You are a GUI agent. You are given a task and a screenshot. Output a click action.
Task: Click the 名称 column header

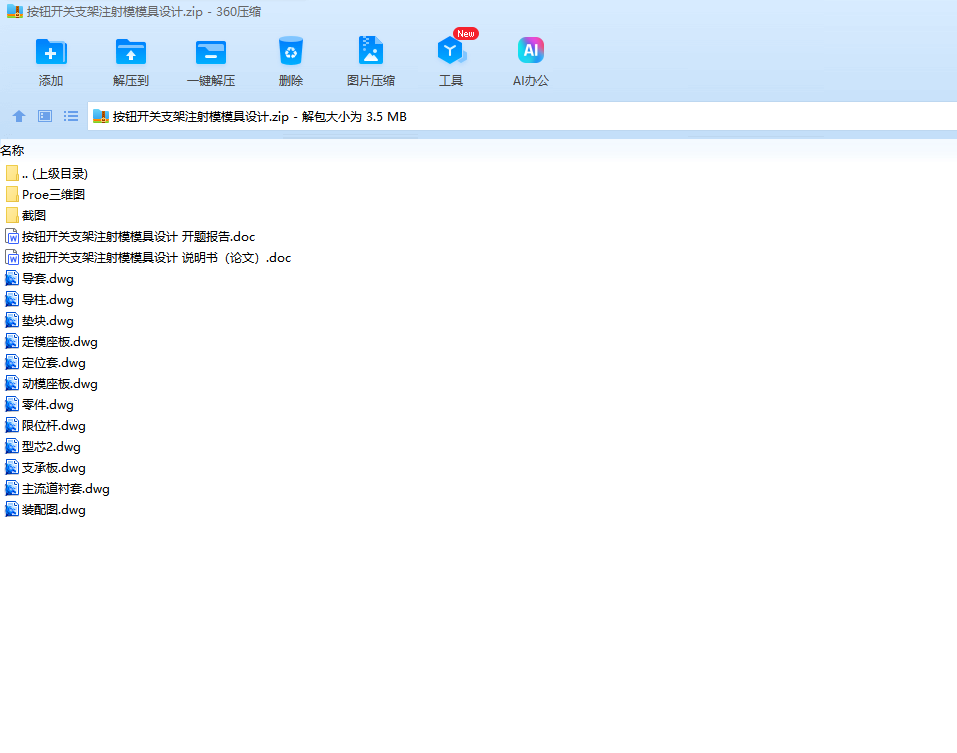click(x=12, y=150)
